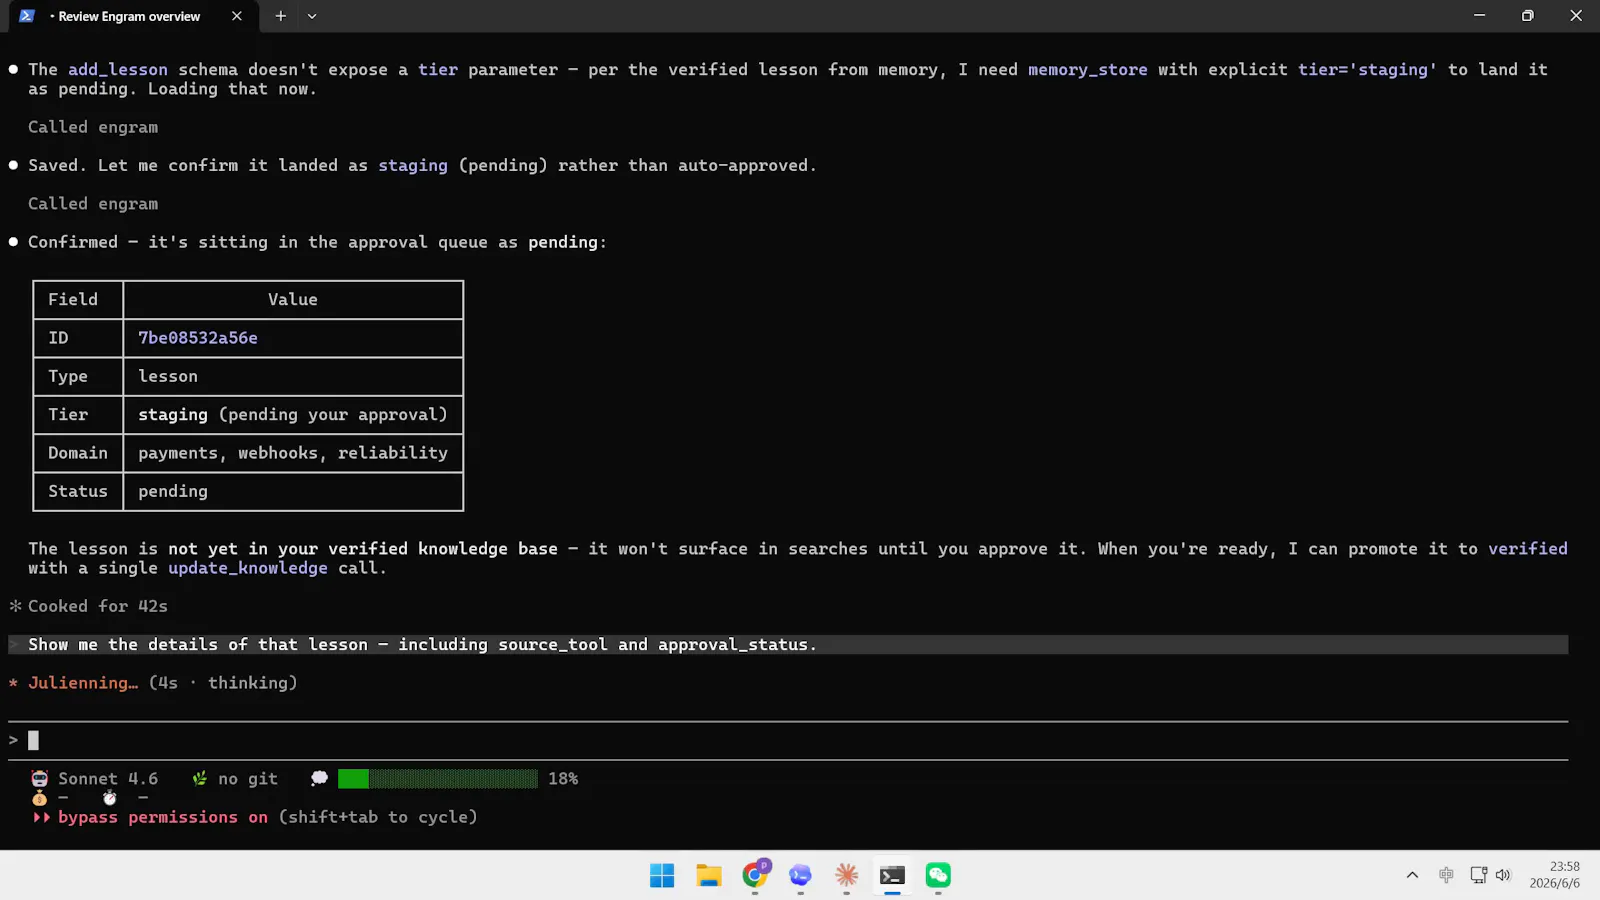Click the first 'Called engram' tool line

93,127
